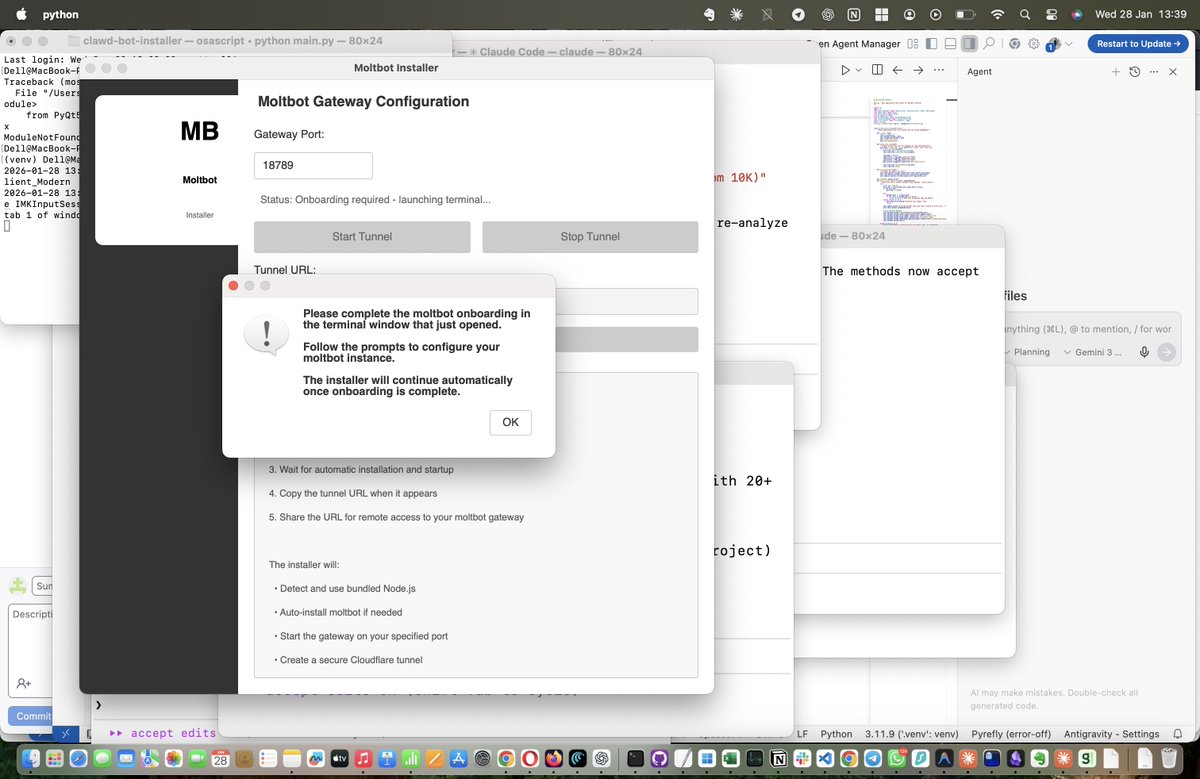1200x779 pixels.
Task: Open Agent panel more options ellipsis
Action: (x=1155, y=72)
